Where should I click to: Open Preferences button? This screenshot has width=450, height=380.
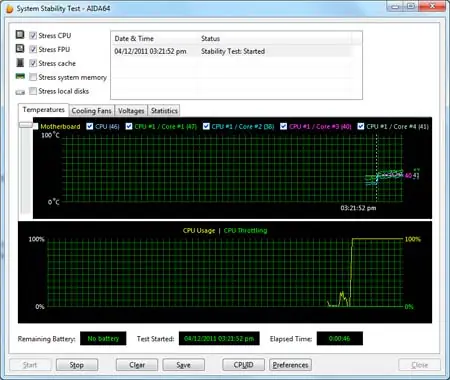click(290, 365)
